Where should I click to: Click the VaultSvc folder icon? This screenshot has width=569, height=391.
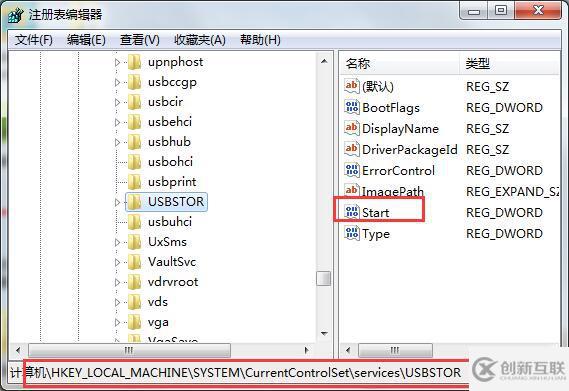[134, 262]
